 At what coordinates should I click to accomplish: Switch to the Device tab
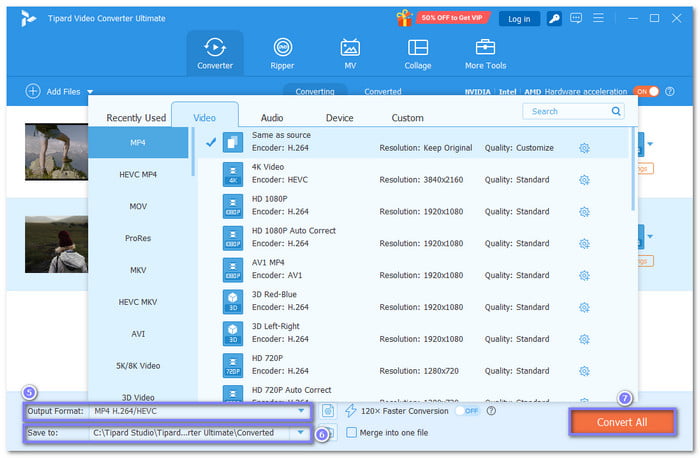[x=339, y=118]
